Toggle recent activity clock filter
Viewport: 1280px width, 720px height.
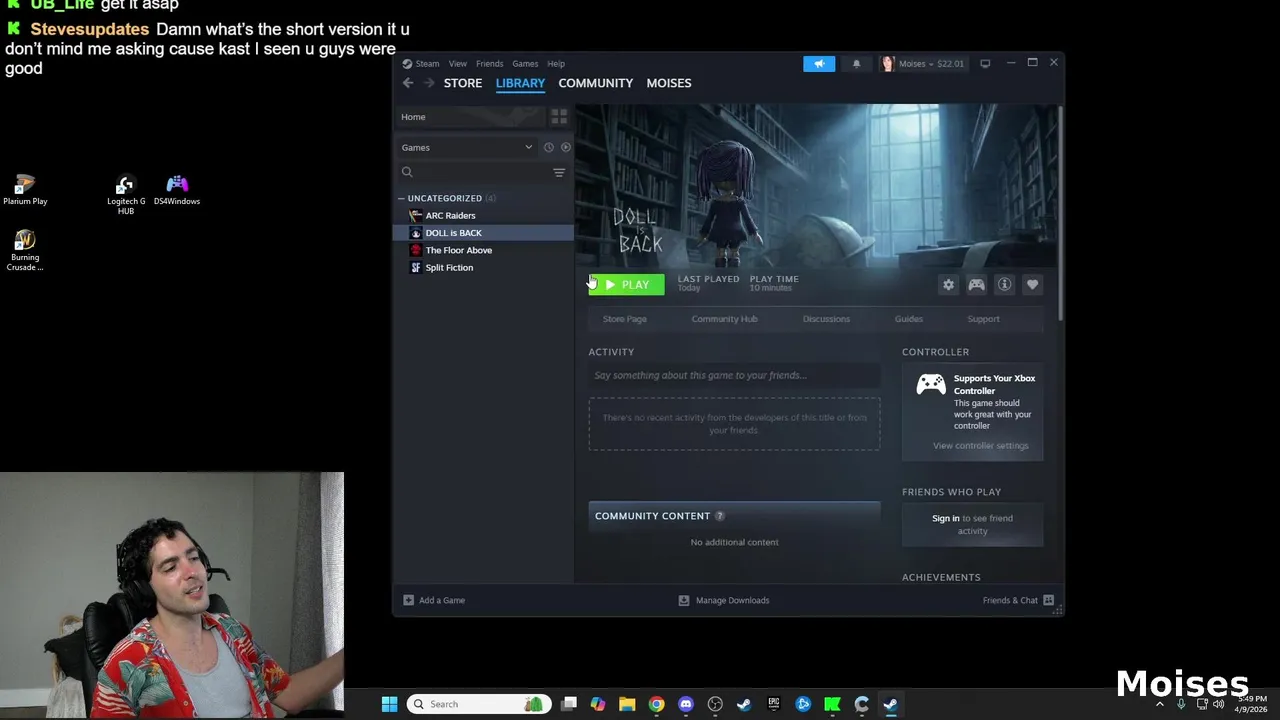tap(548, 148)
